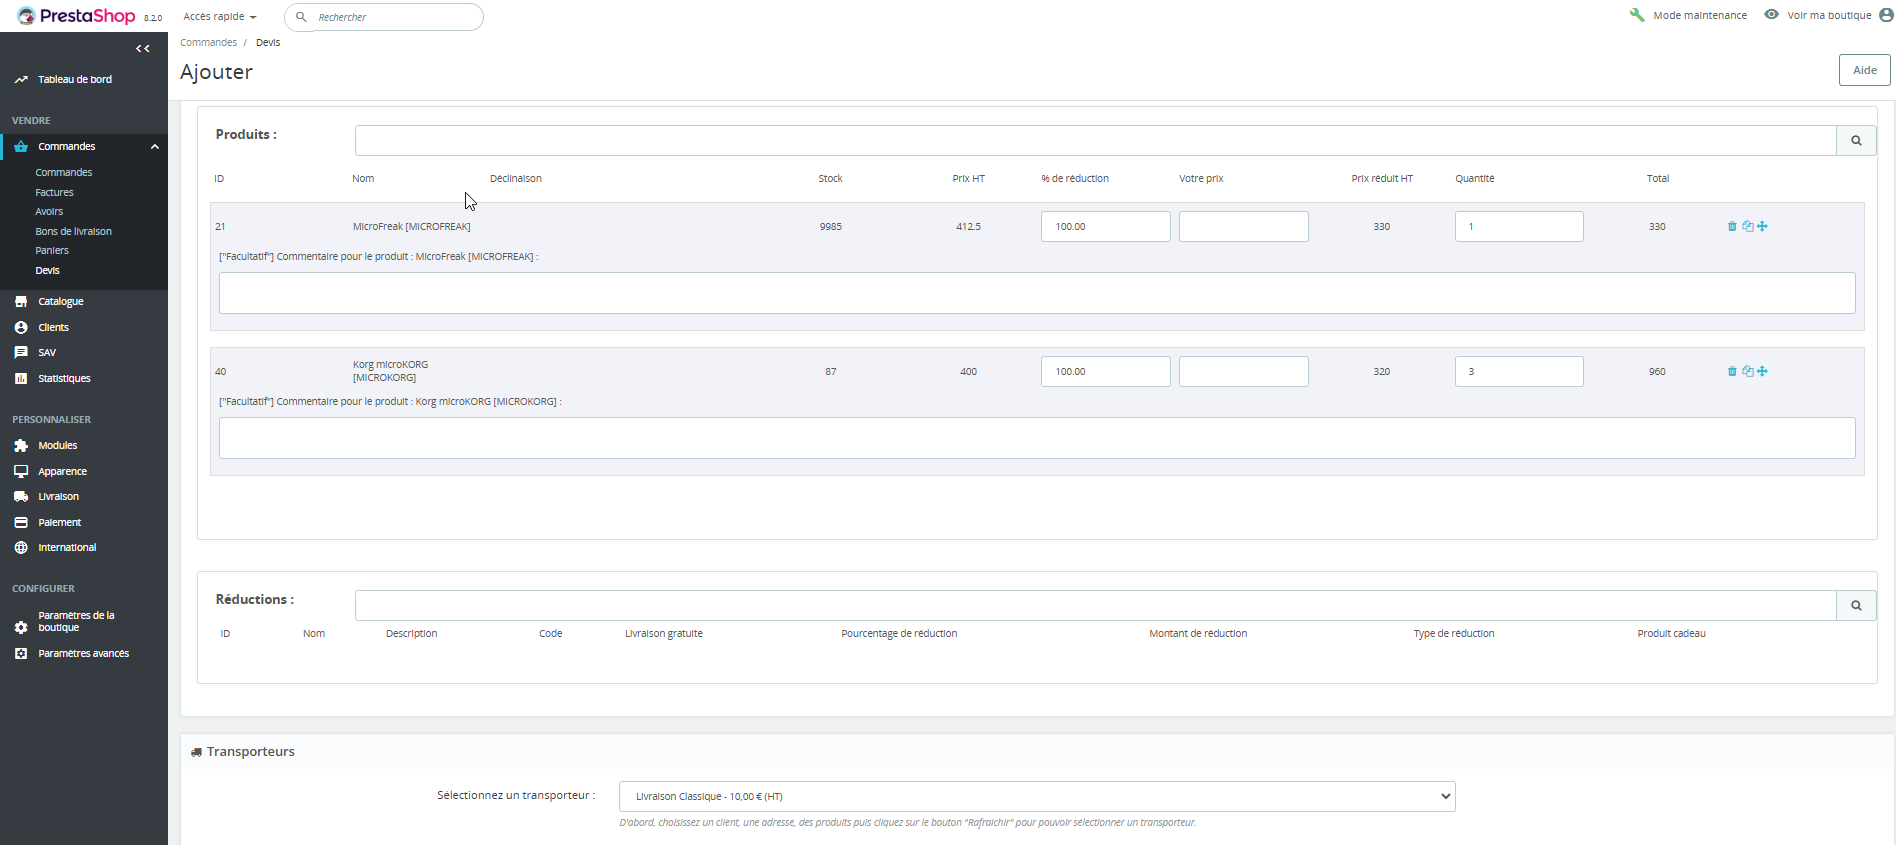The image size is (1896, 845).
Task: Collapse the sidebar with the double-chevron icon
Action: pos(143,49)
